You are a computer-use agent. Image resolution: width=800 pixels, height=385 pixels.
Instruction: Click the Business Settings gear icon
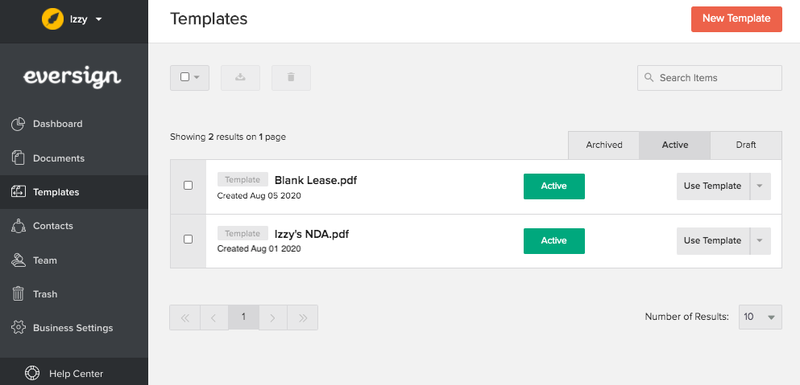[18, 328]
